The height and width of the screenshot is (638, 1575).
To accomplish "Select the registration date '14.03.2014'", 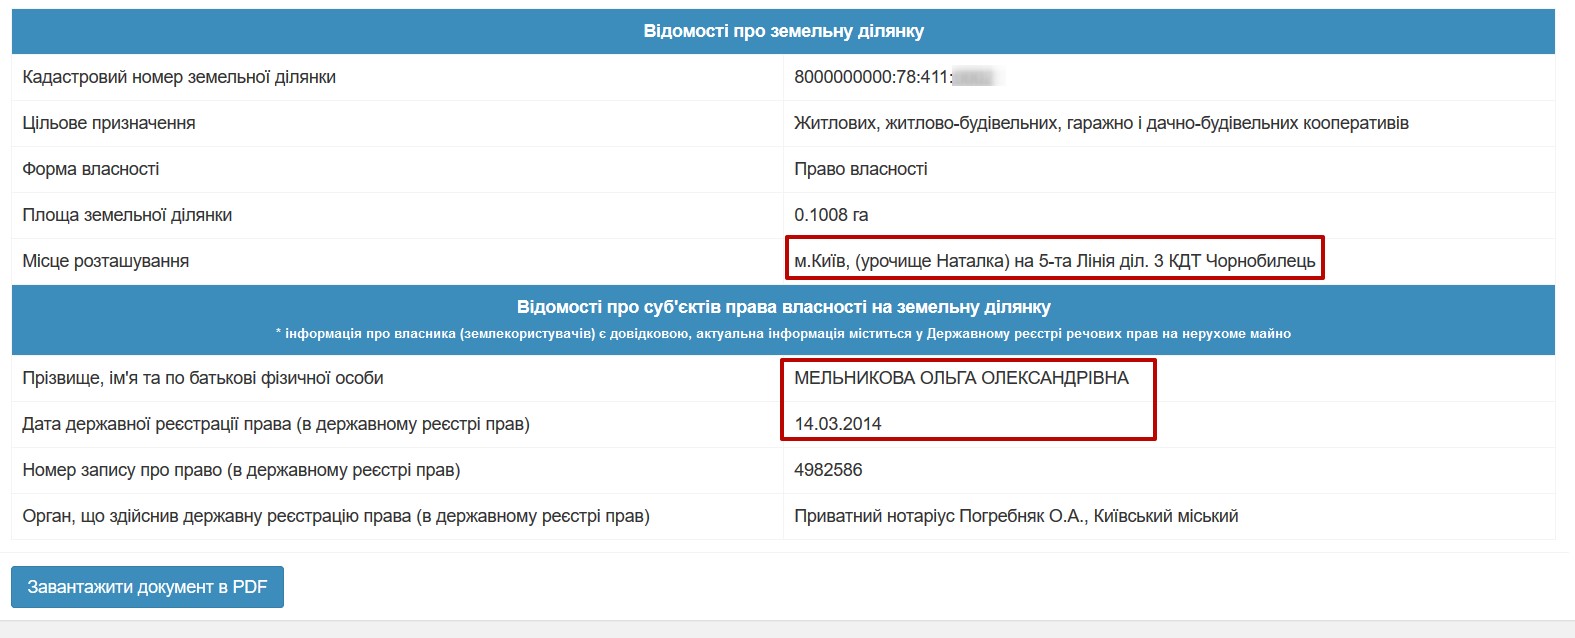I will [838, 424].
